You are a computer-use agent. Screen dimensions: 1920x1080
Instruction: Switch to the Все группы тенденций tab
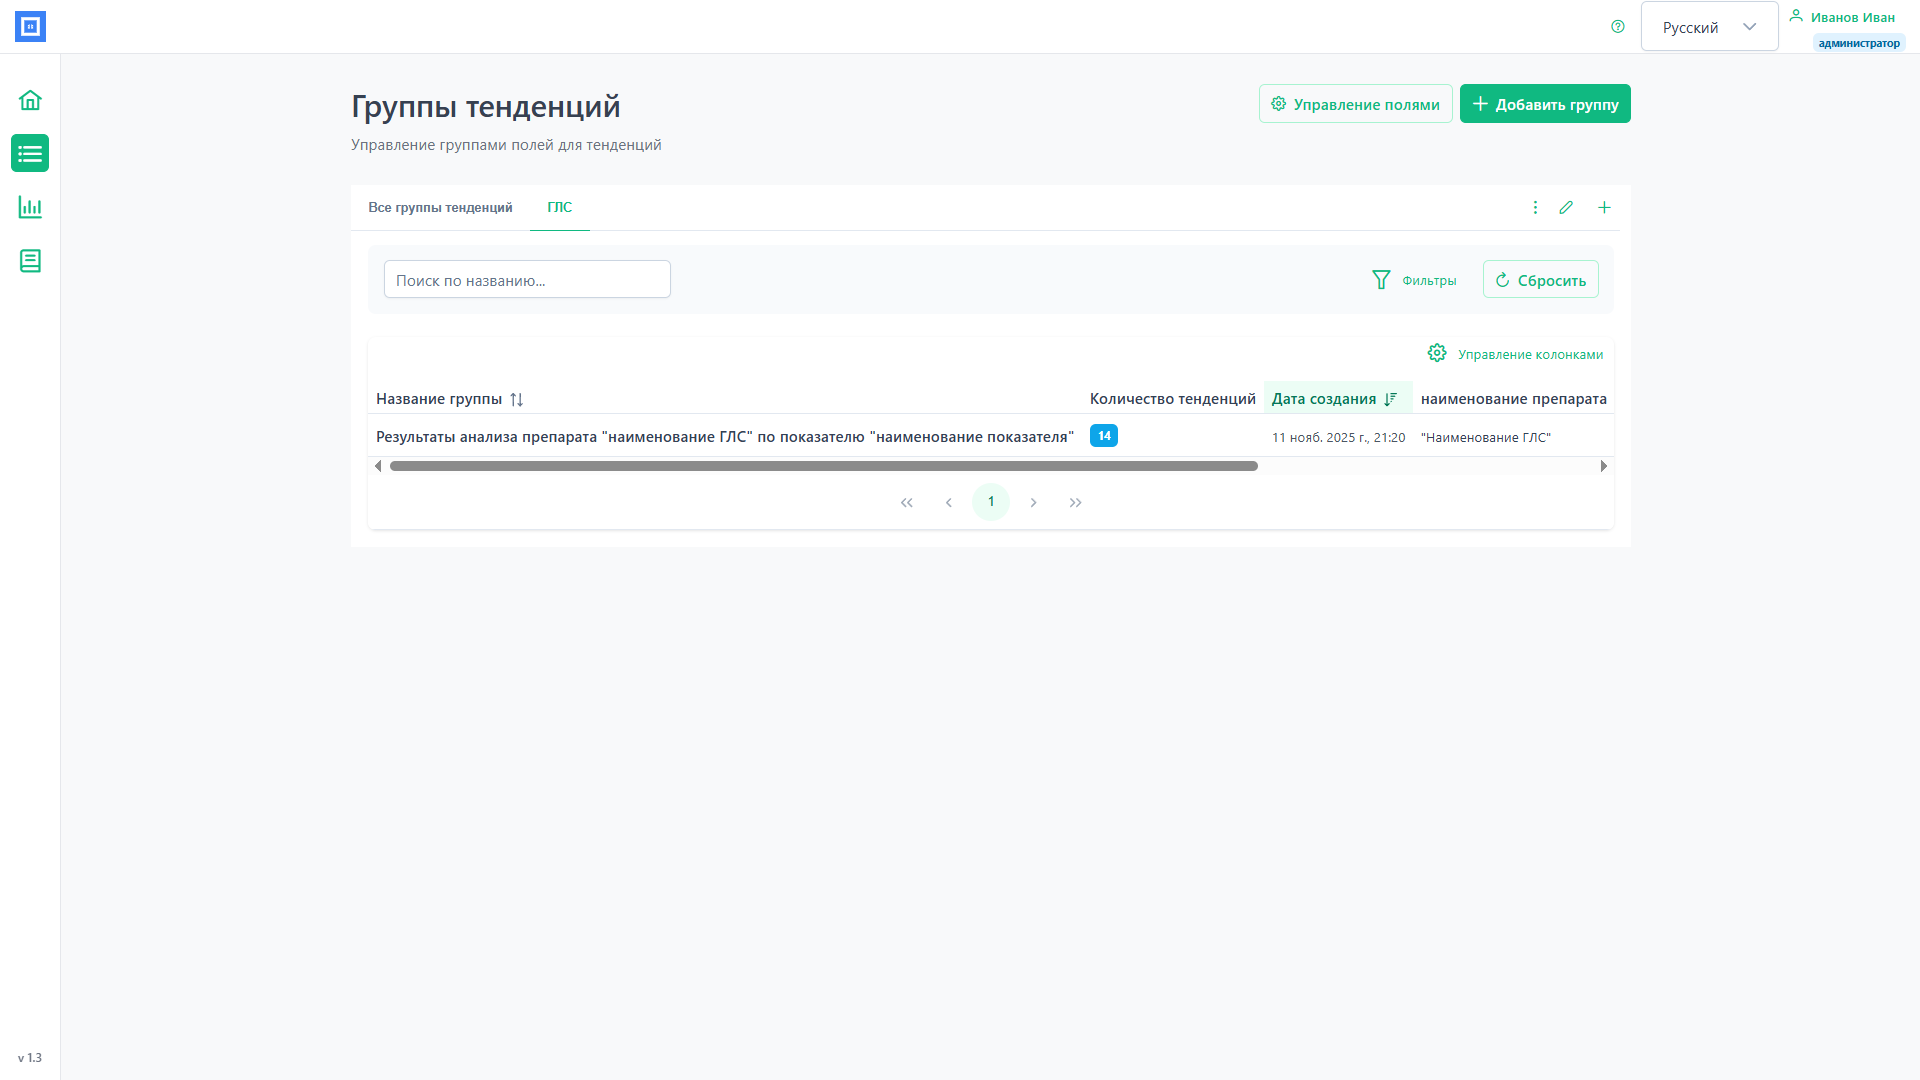441,208
